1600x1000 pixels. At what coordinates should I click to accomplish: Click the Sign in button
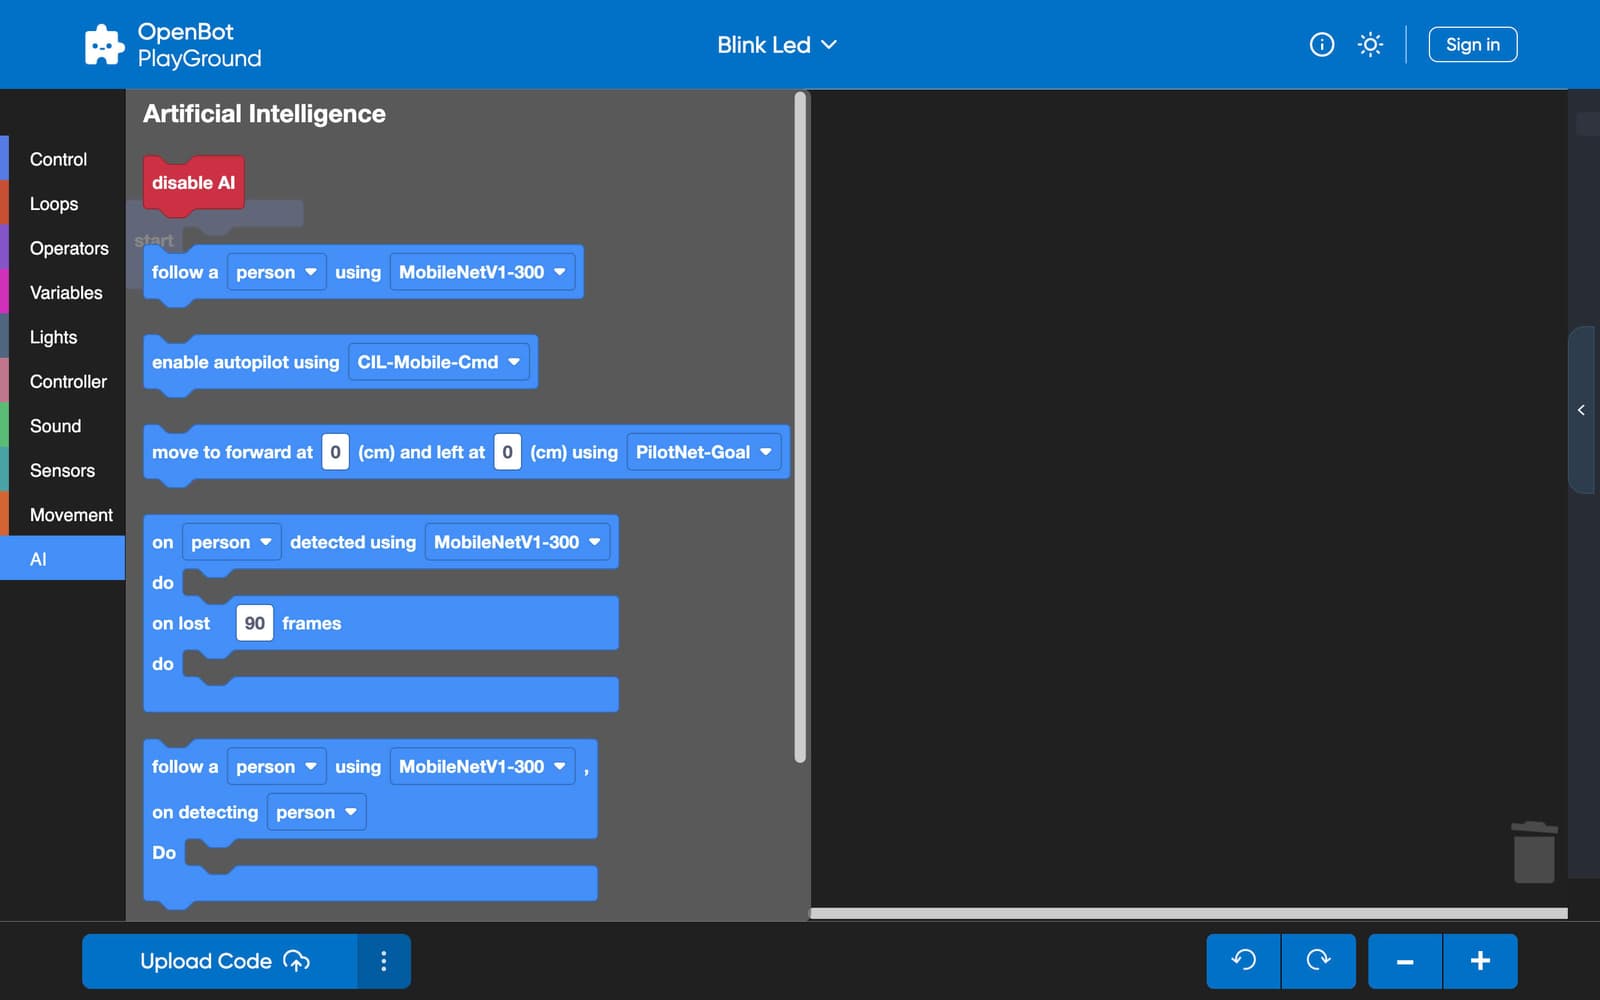1473,45
